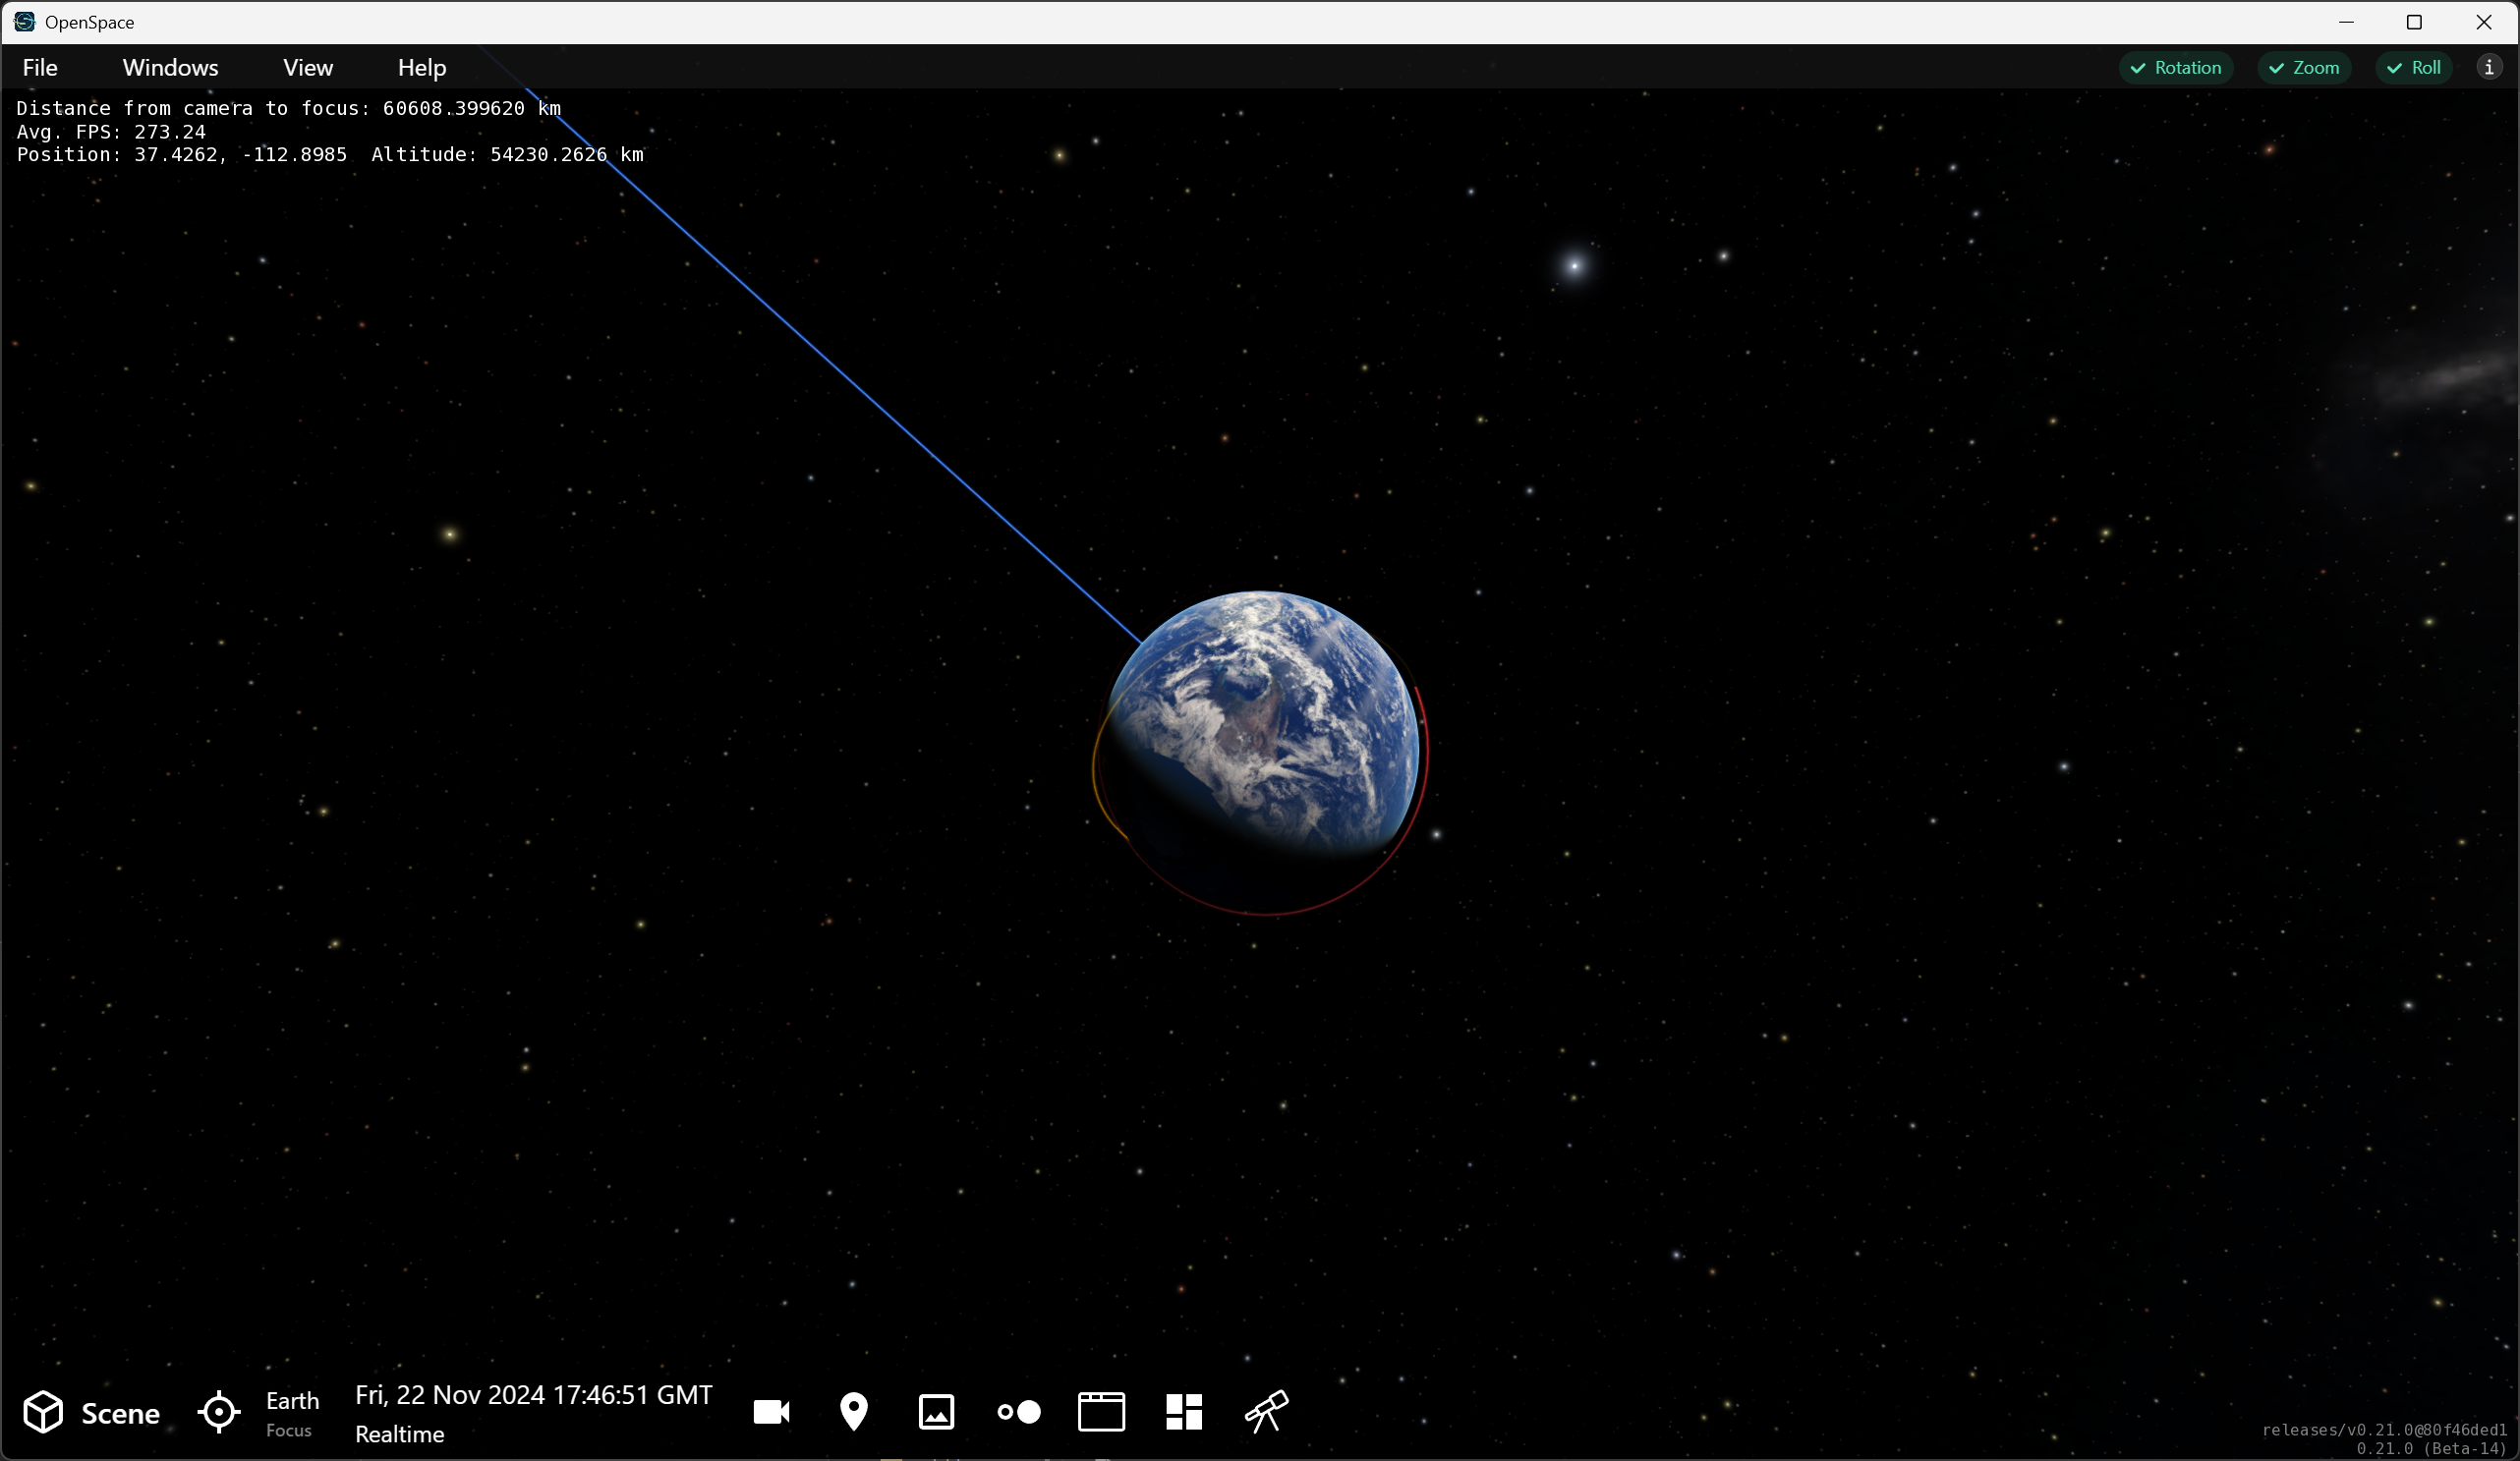Open the View menu
The height and width of the screenshot is (1461, 2520).
tap(308, 68)
